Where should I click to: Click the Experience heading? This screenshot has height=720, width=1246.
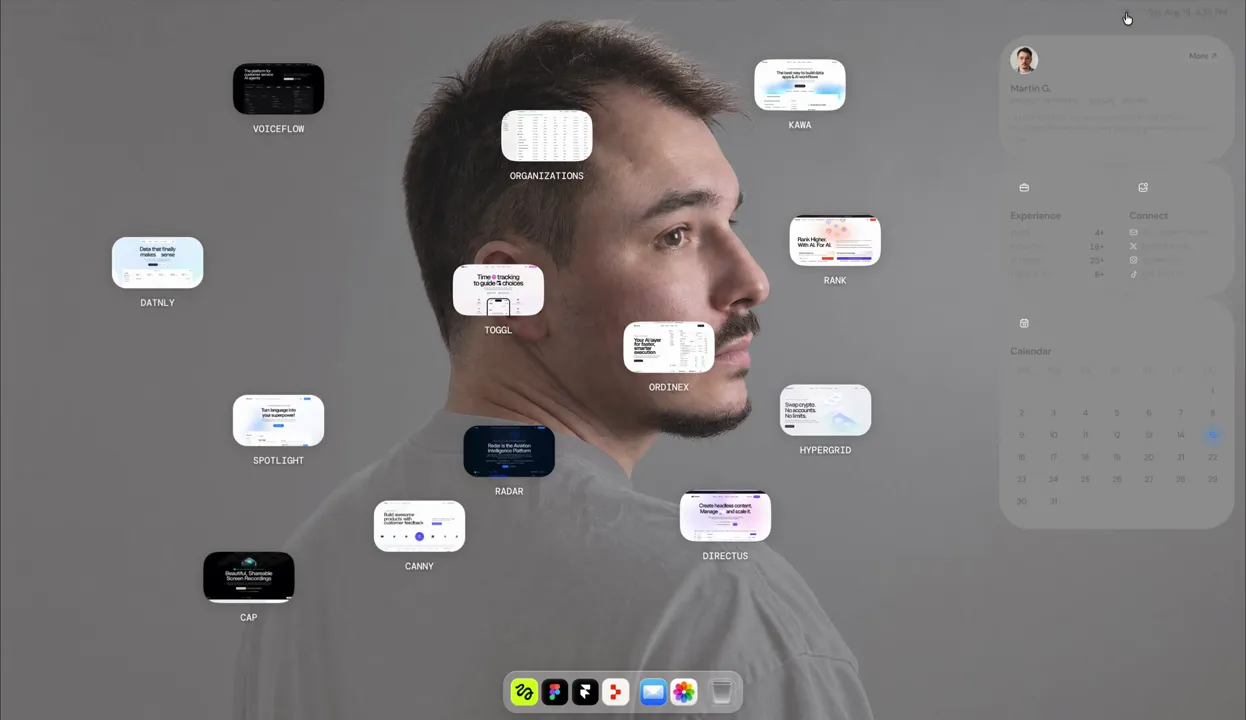1035,215
